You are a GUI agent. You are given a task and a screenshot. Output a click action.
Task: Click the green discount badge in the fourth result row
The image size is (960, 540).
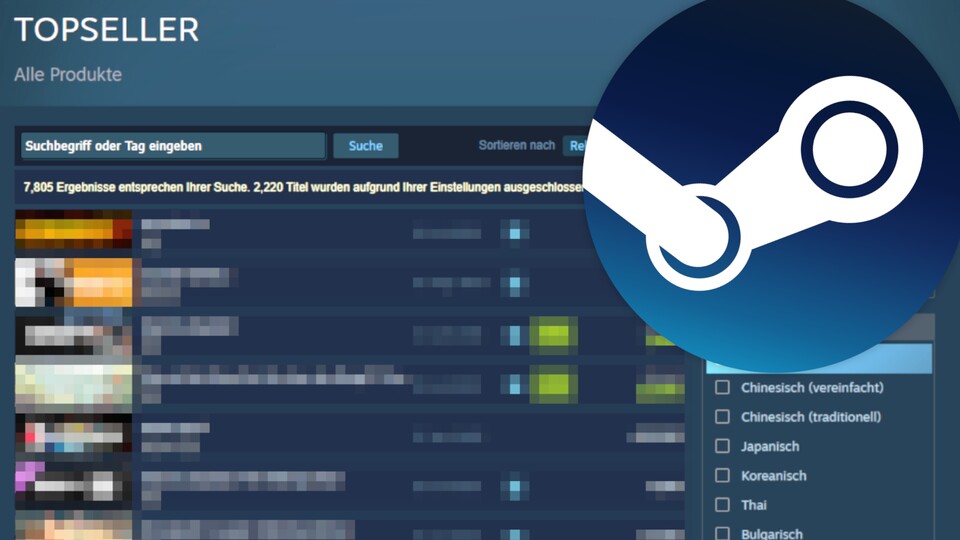[554, 384]
